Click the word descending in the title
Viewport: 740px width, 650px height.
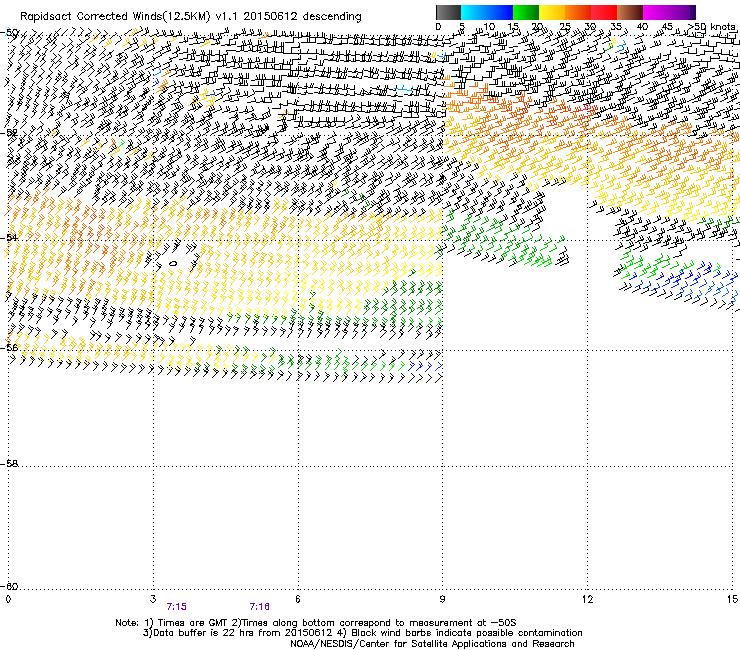pyautogui.click(x=332, y=16)
